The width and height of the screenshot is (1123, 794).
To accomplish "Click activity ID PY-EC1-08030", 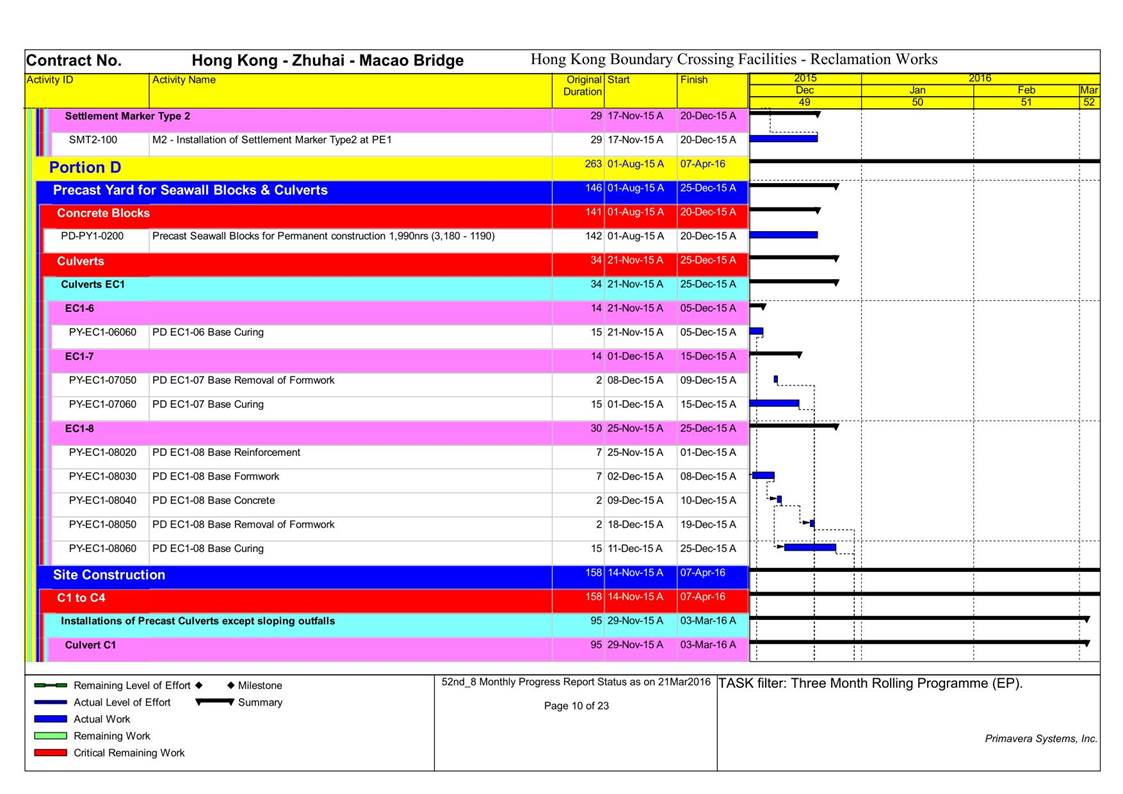I will point(102,477).
